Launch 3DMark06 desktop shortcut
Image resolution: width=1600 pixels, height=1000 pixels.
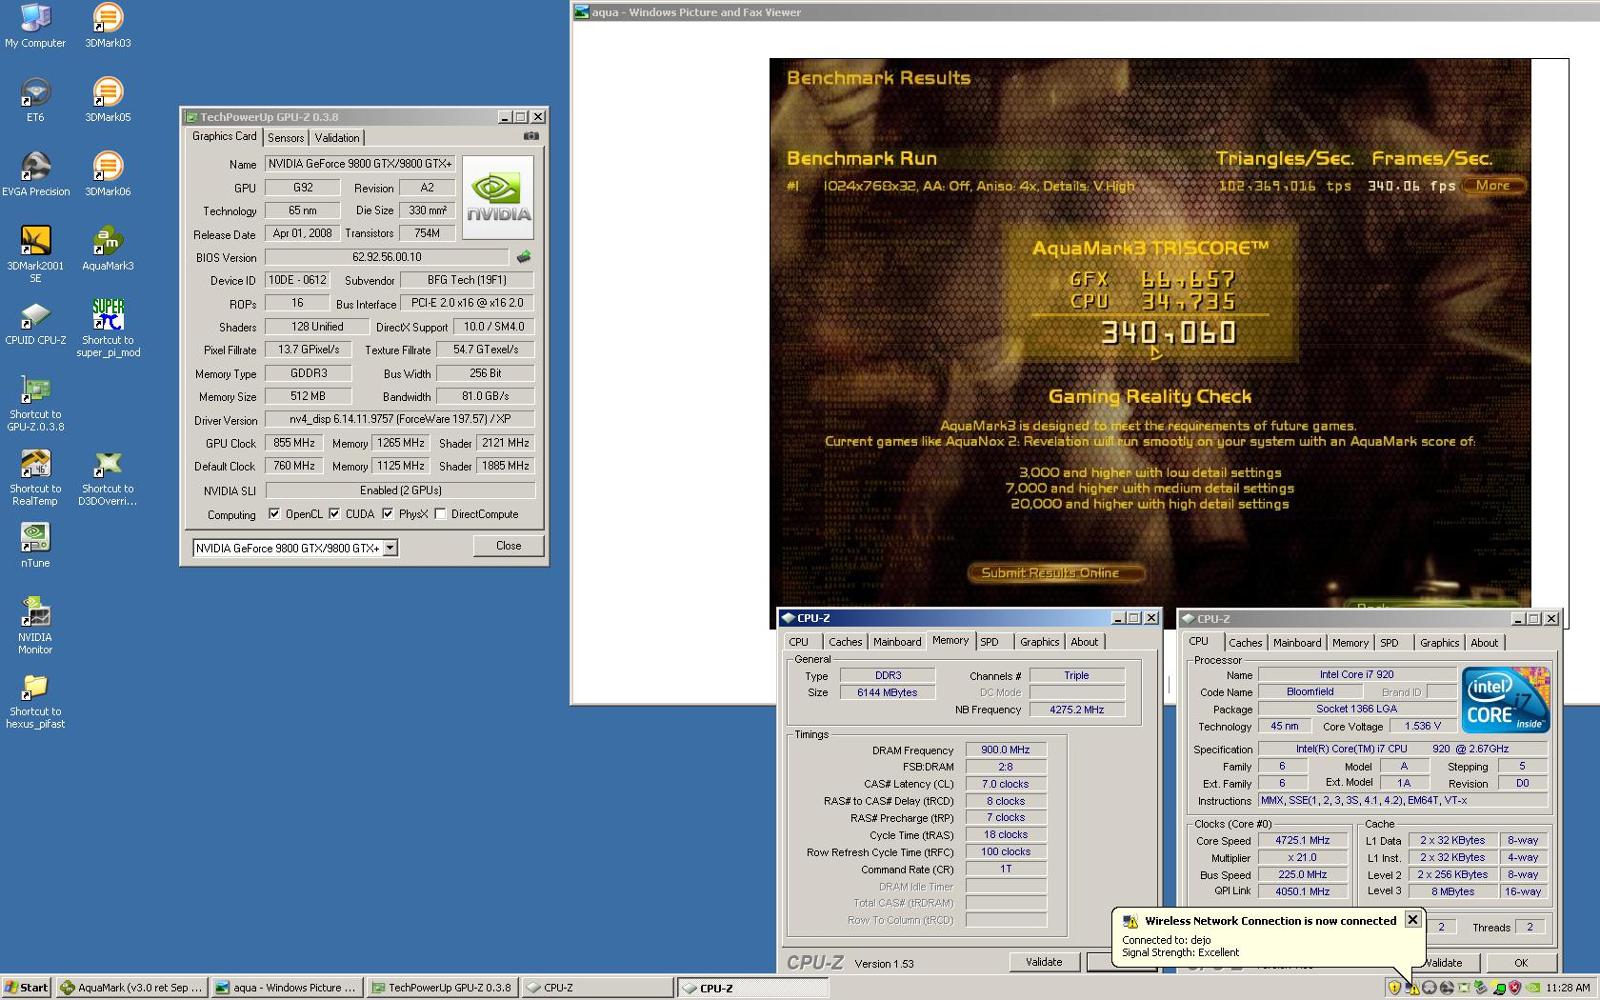[x=108, y=174]
